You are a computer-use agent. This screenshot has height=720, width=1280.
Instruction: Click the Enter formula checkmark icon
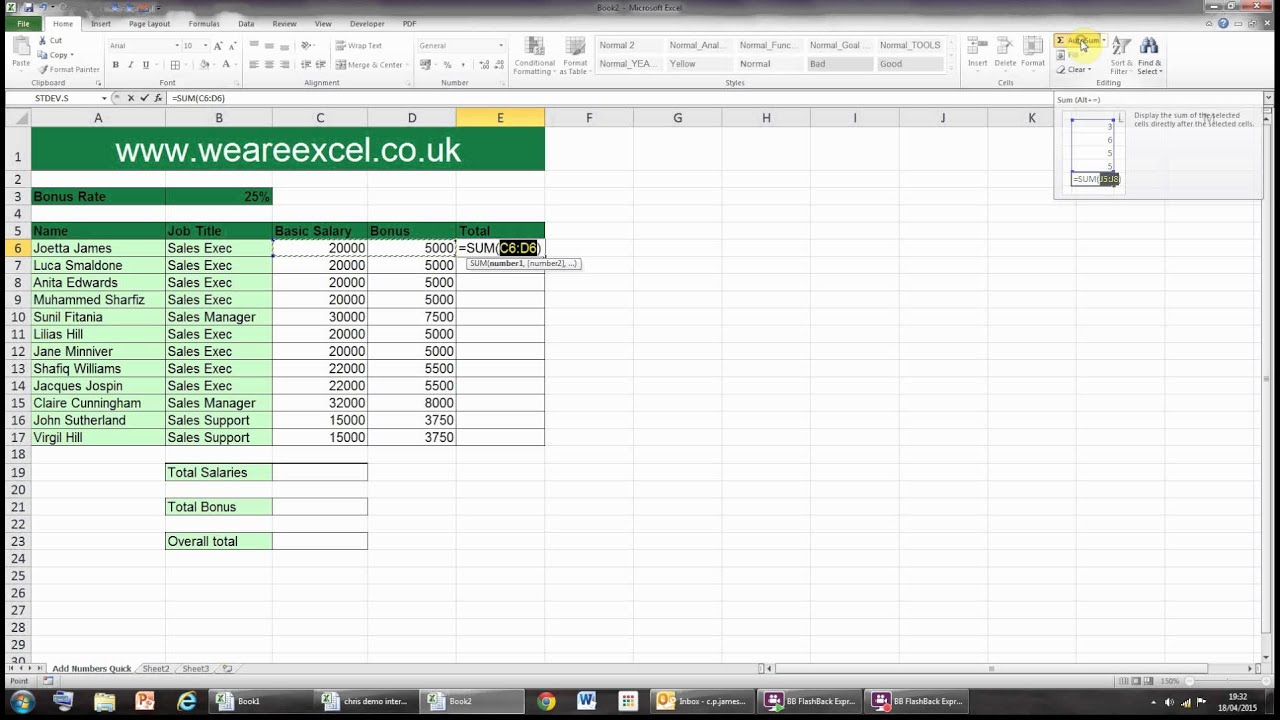144,98
